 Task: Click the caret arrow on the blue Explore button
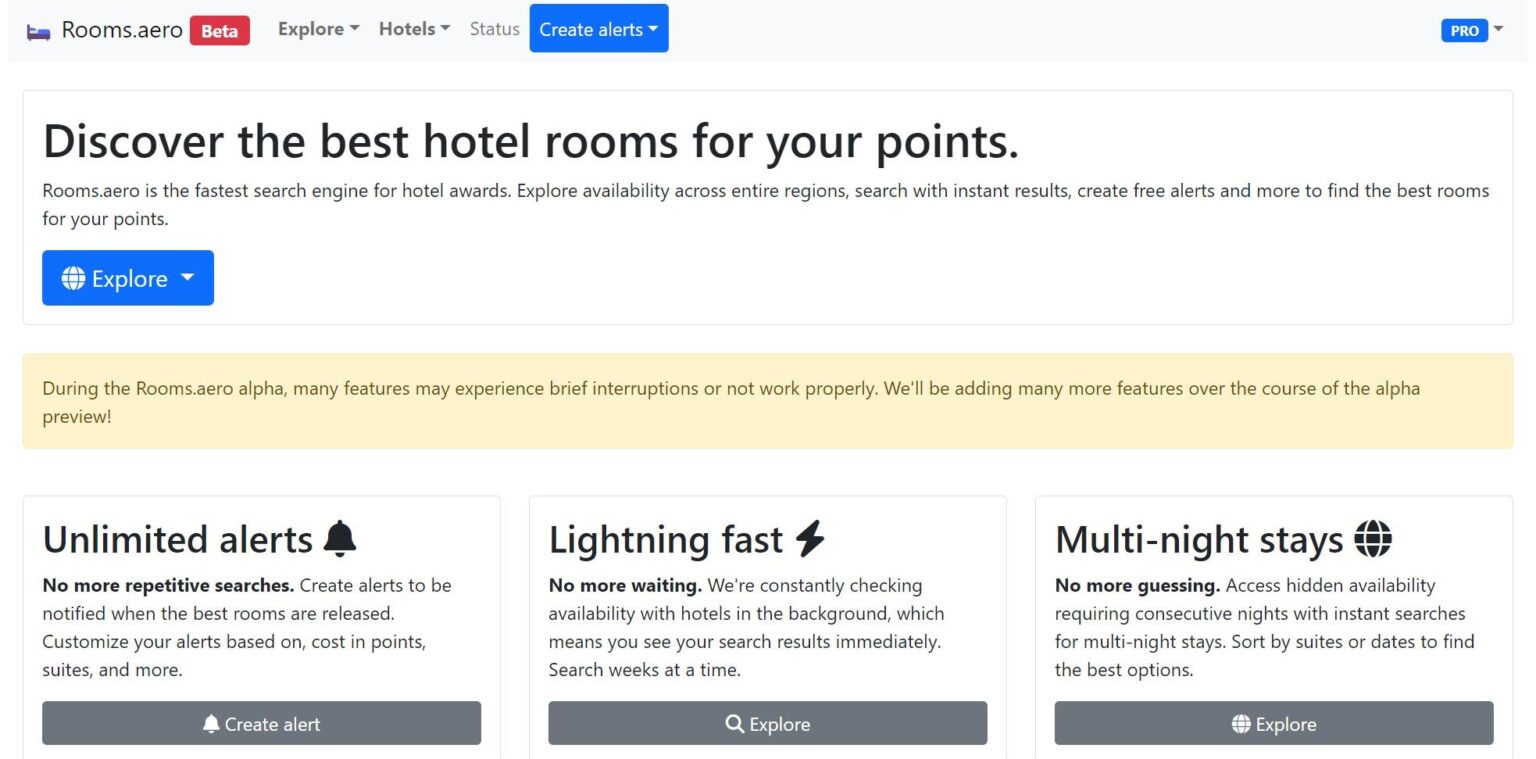[x=188, y=278]
